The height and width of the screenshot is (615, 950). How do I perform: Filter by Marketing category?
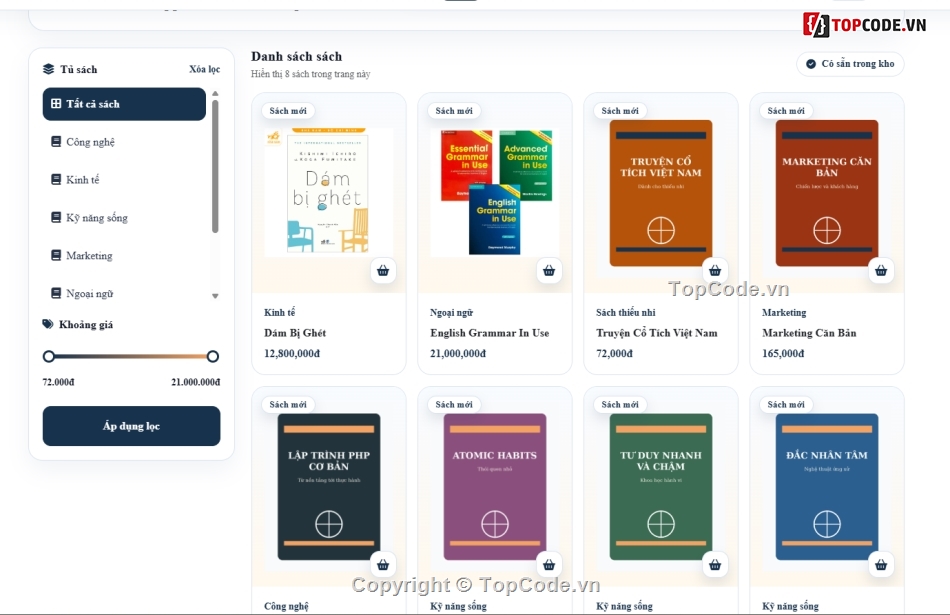124,255
